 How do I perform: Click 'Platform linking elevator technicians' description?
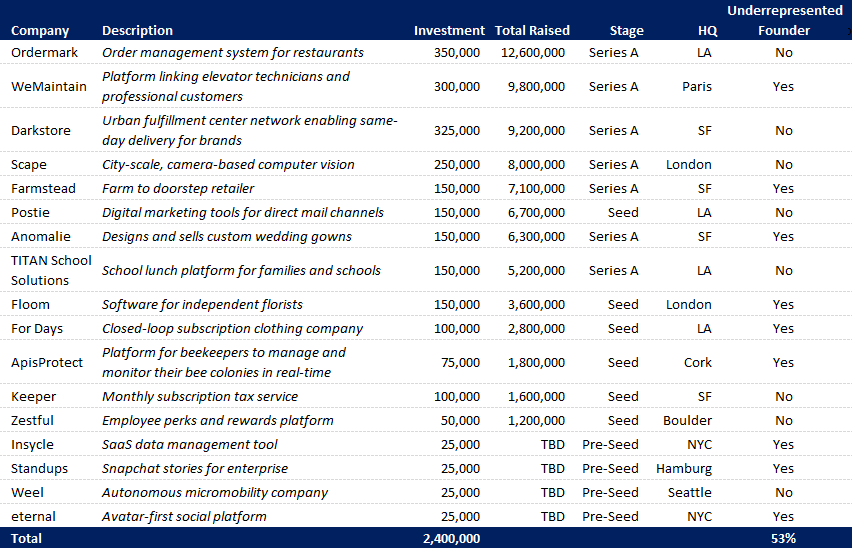pyautogui.click(x=226, y=86)
